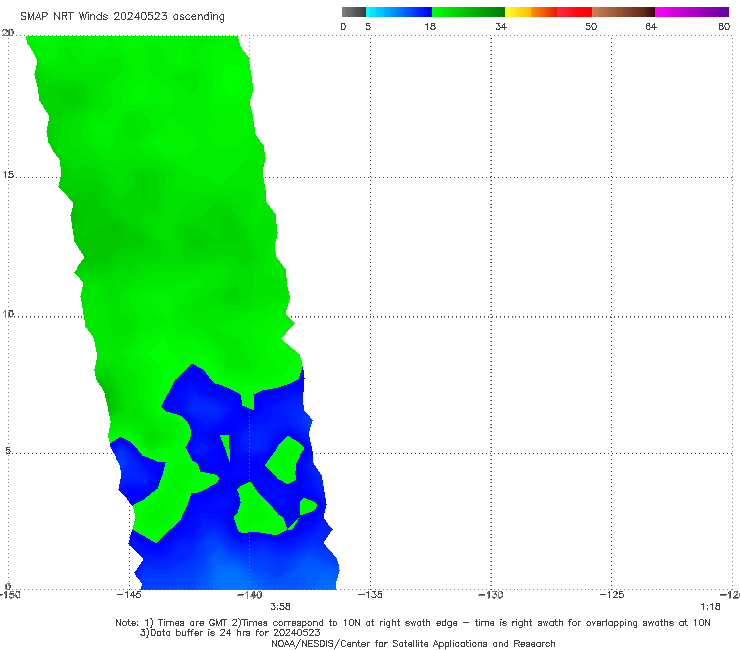Click the title 'SMAP NRT Winds 20240523 ascending'
The height and width of the screenshot is (650, 740).
(122, 17)
